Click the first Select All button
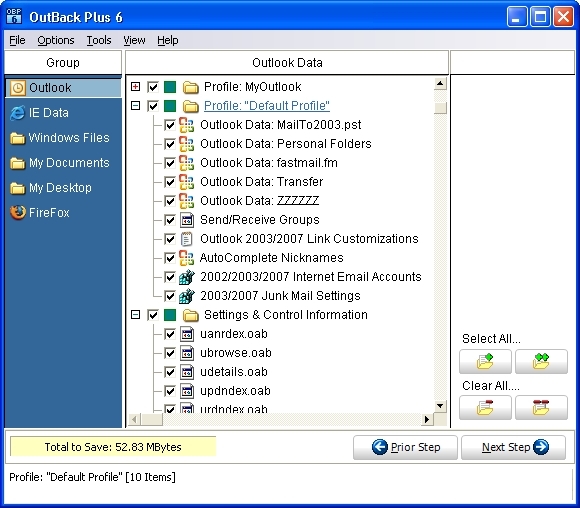 pos(485,361)
